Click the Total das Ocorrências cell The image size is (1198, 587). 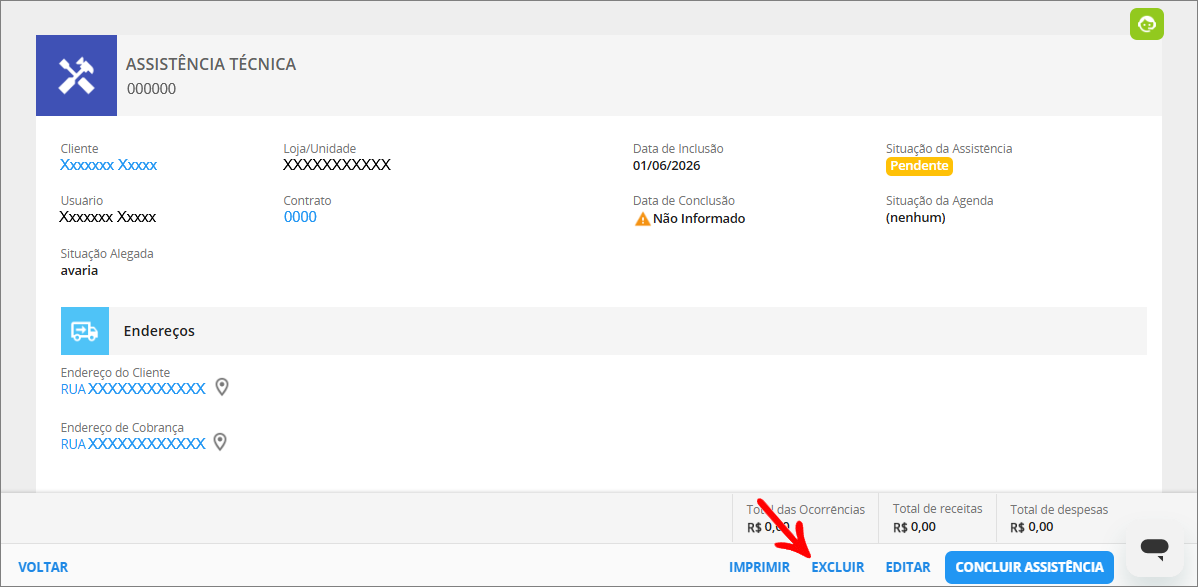806,517
